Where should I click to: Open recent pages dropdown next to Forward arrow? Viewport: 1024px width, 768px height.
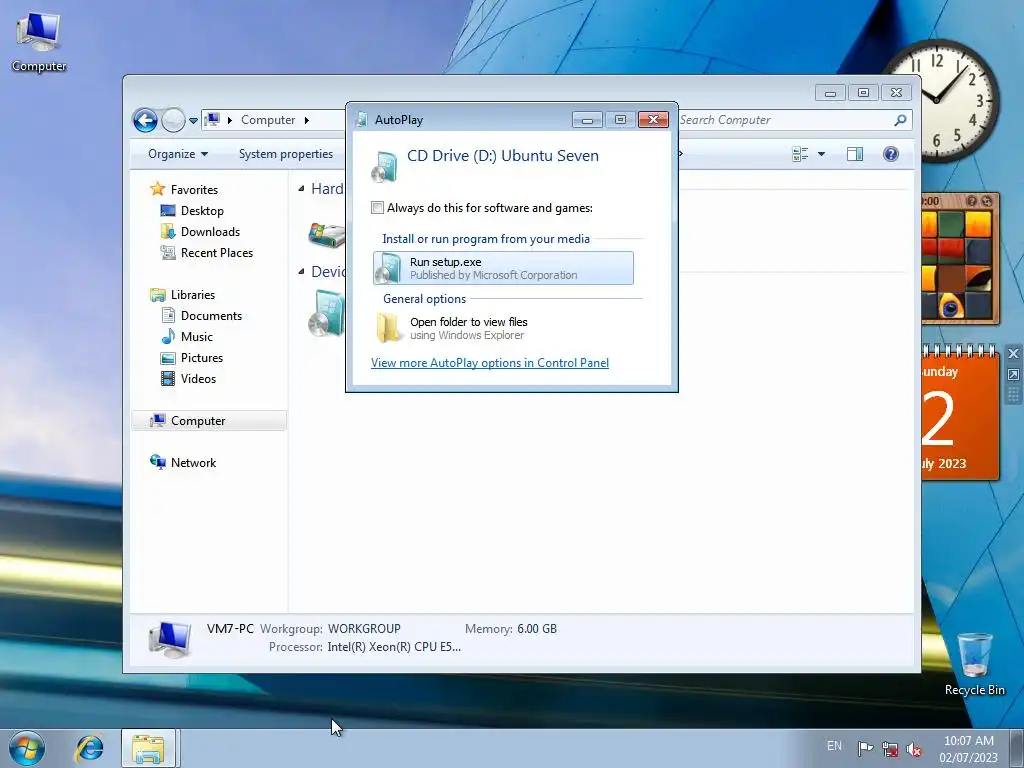pos(193,121)
